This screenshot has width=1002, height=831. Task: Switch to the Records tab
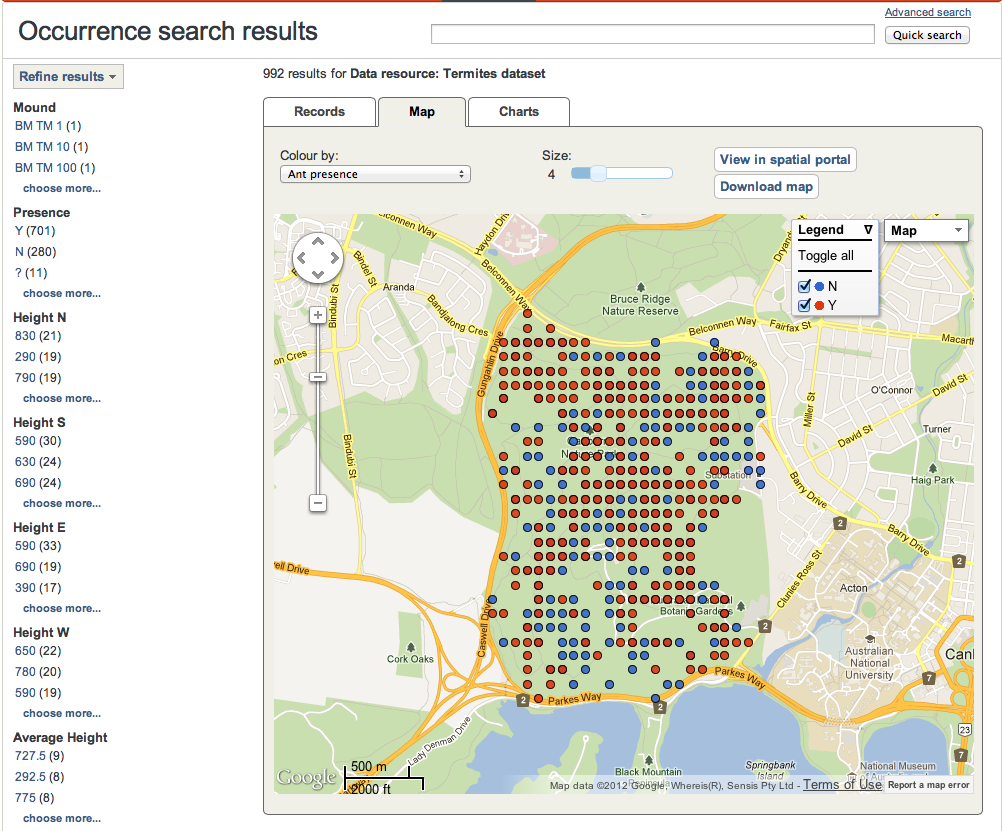point(320,112)
